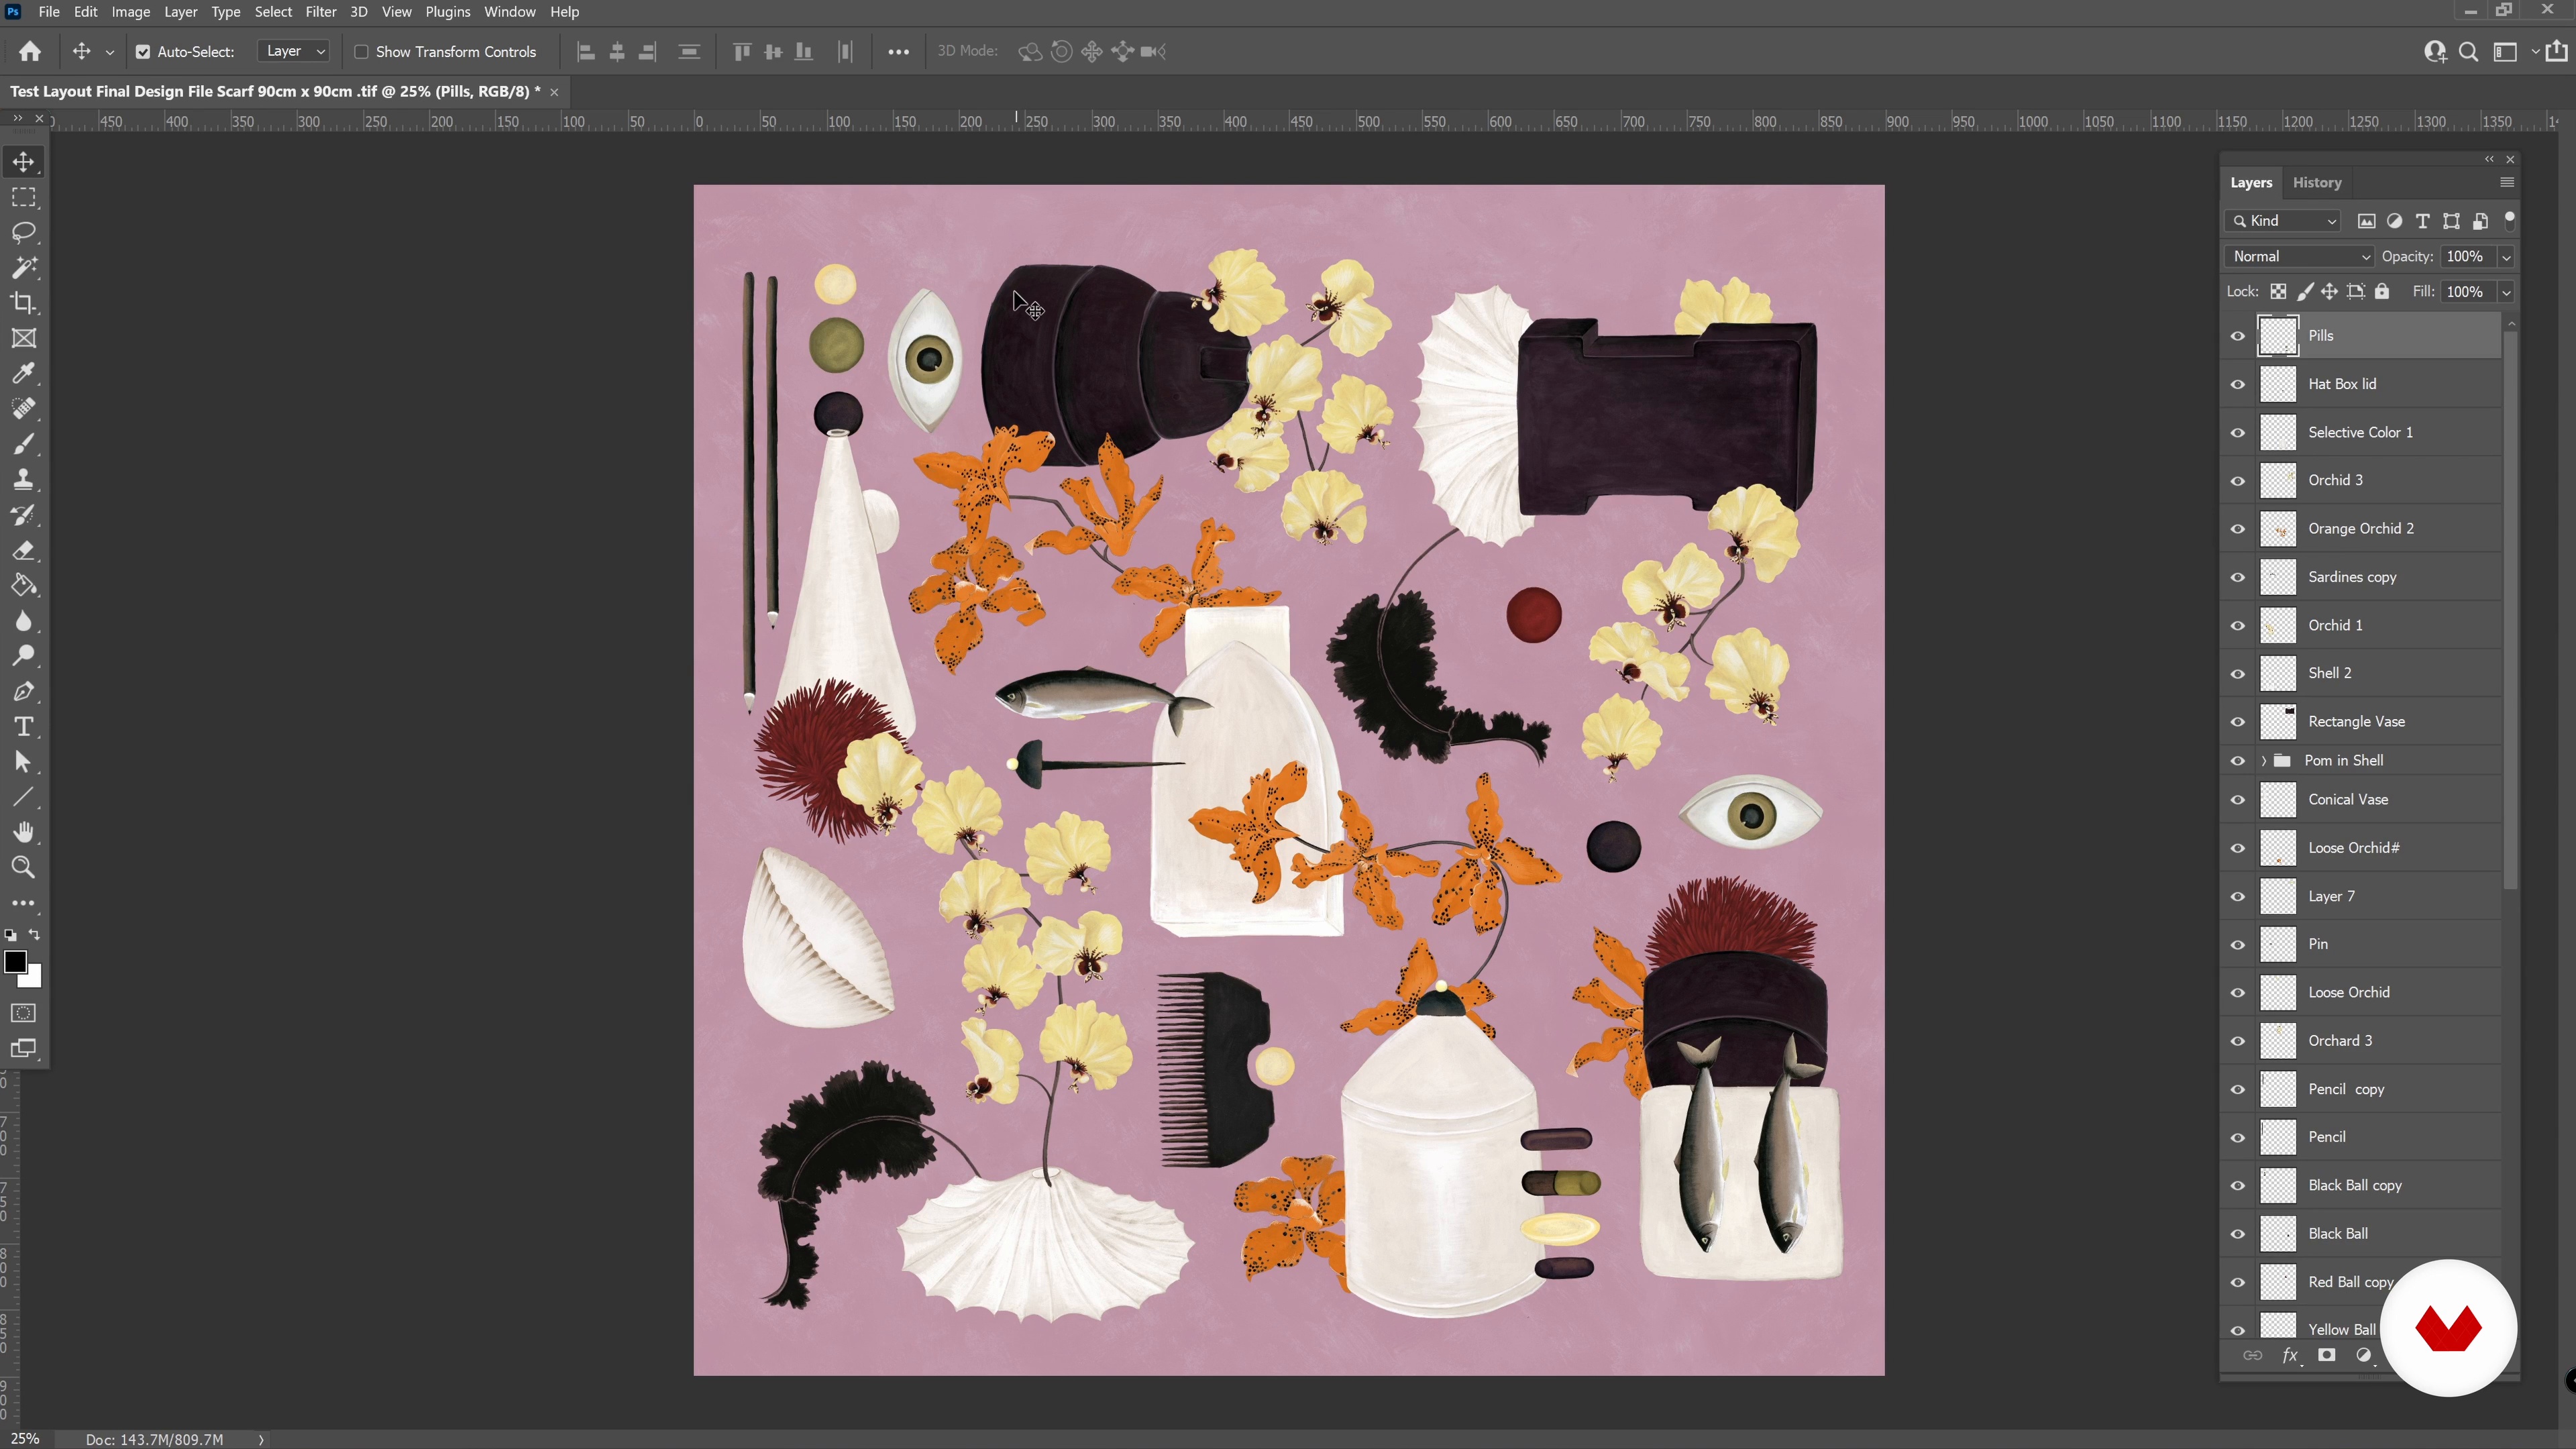The width and height of the screenshot is (2576, 1449).
Task: Hide the Hat Box lid layer
Action: pyautogui.click(x=2238, y=384)
